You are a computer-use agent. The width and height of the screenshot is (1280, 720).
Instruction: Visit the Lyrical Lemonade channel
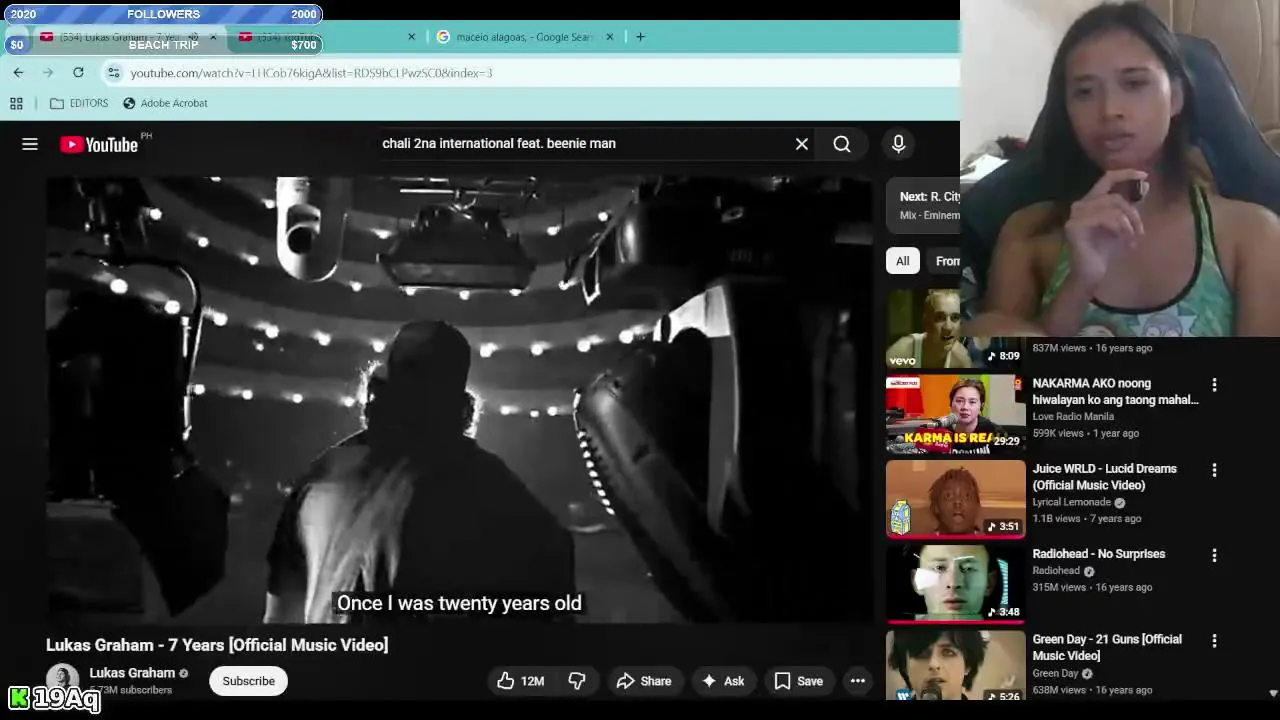pyautogui.click(x=1071, y=502)
